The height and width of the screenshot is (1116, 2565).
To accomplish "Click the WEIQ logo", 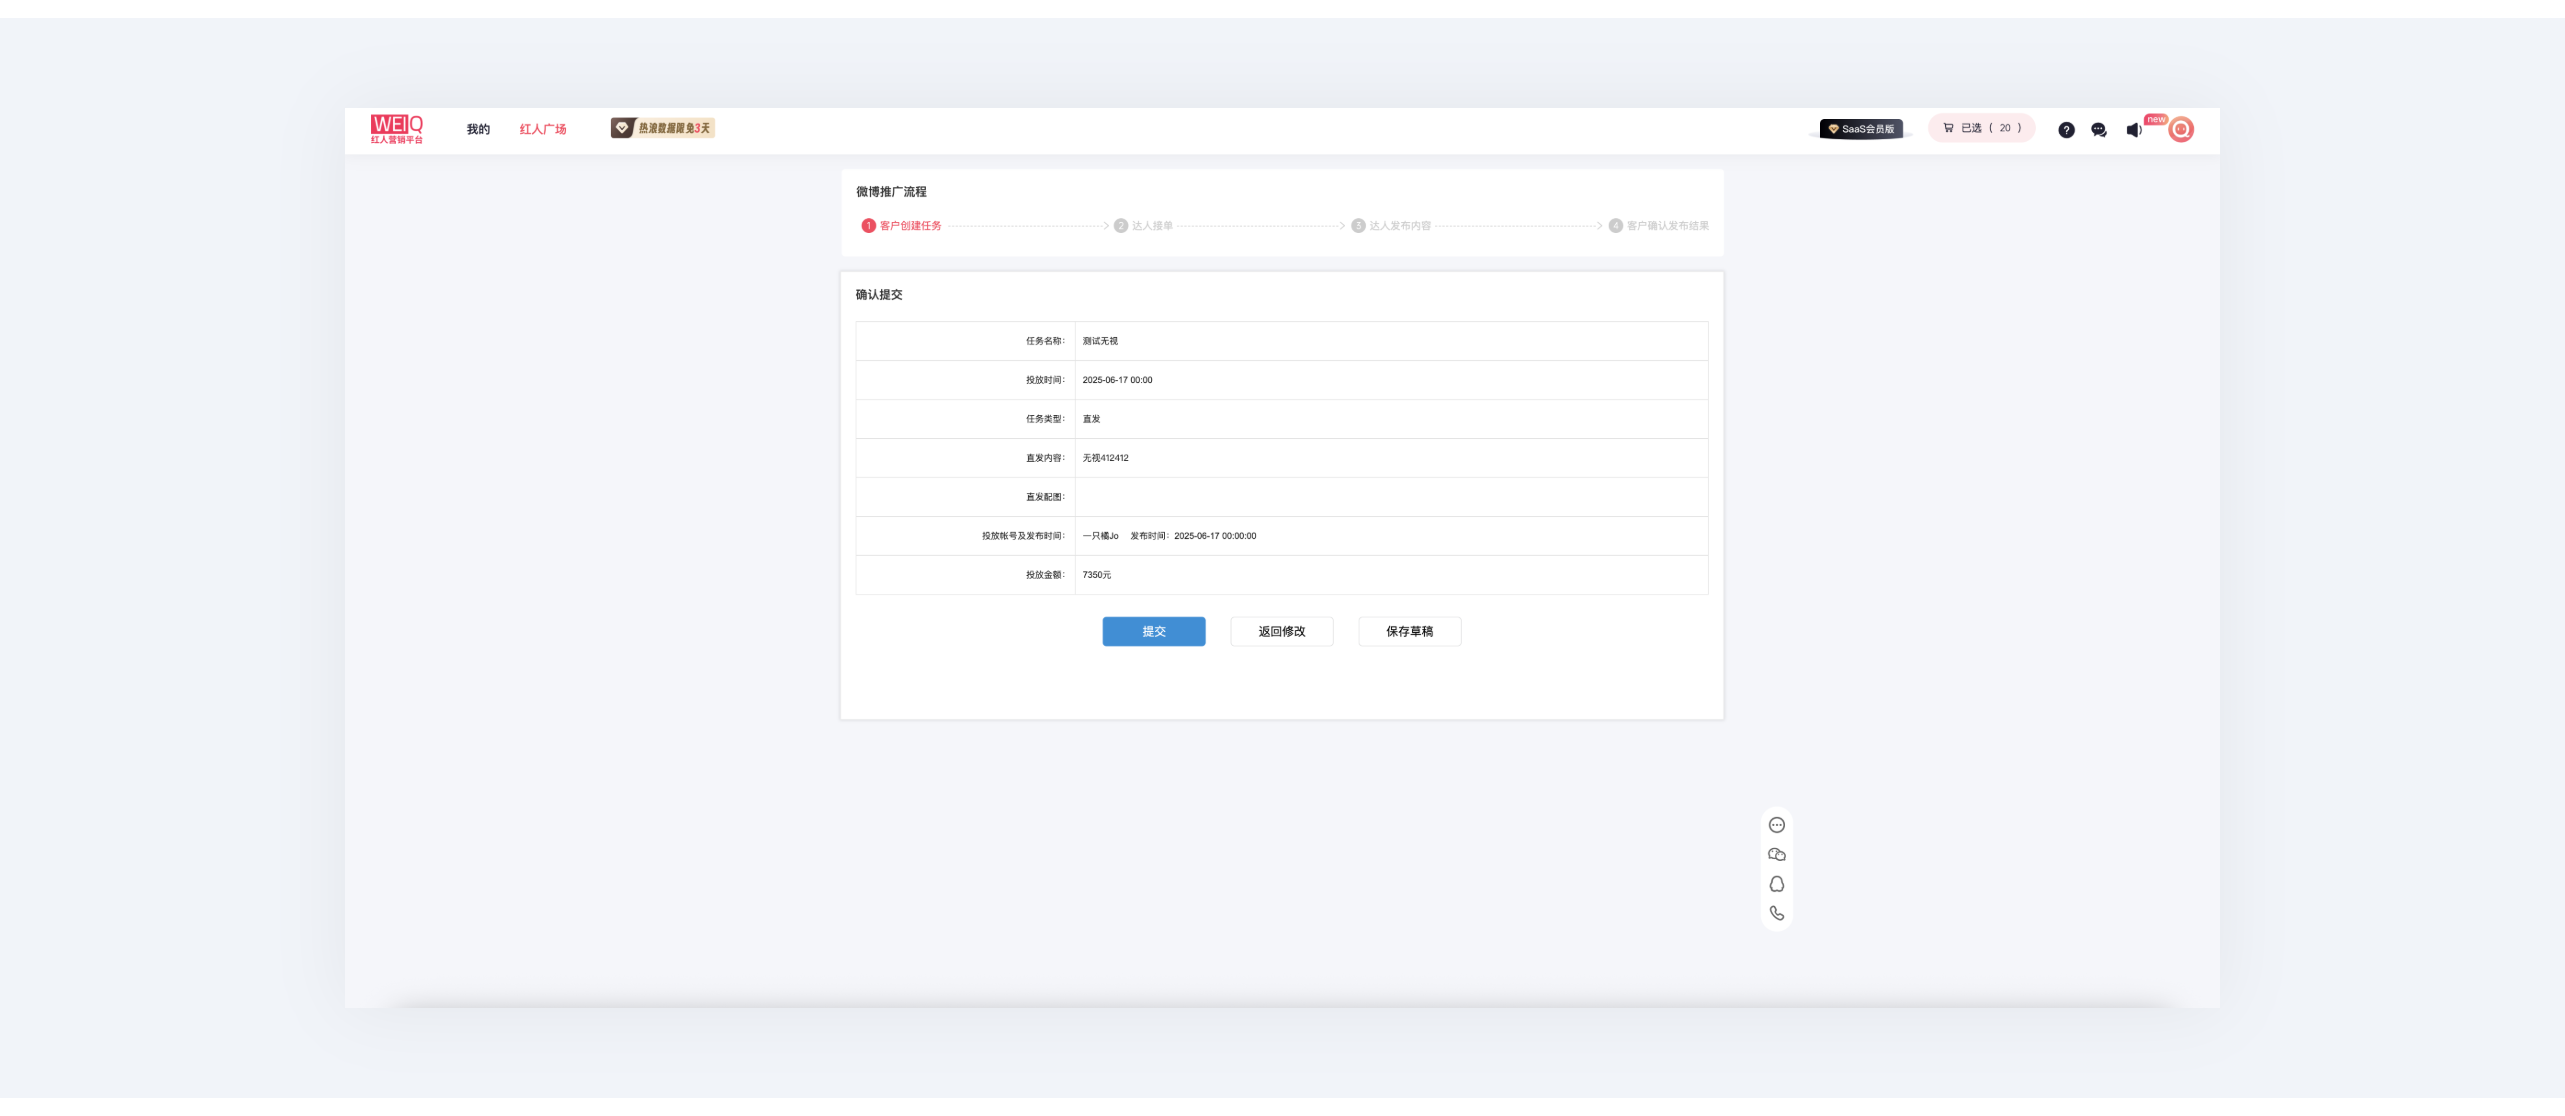I will [x=397, y=129].
